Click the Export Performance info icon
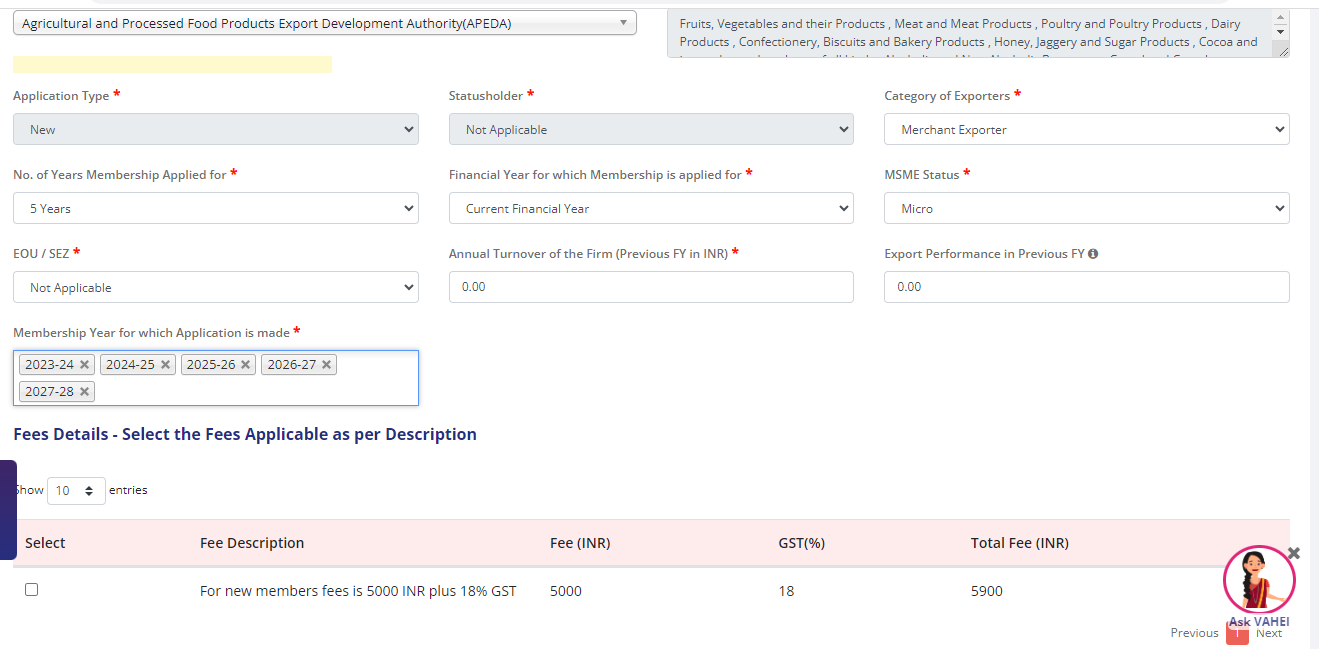This screenshot has height=649, width=1319. [x=1093, y=254]
